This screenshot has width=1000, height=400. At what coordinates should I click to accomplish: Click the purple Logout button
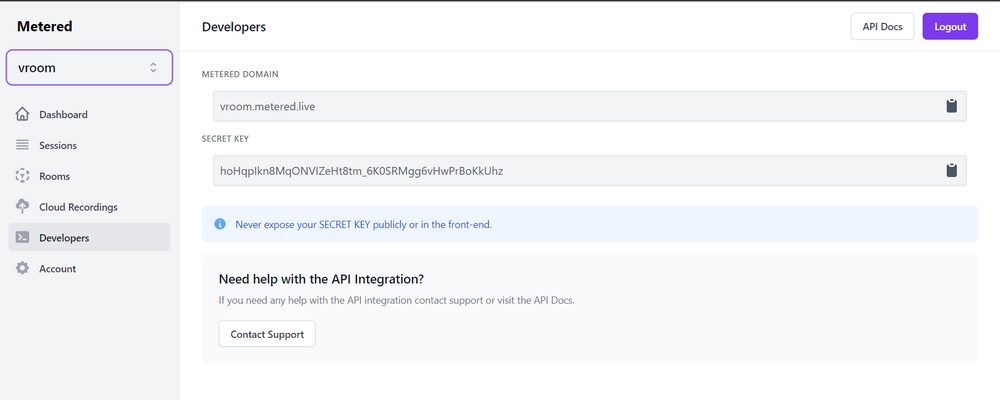pos(949,27)
